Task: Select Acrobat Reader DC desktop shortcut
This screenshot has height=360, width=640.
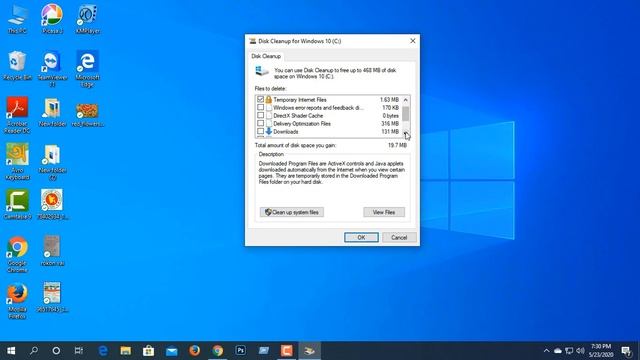Action: click(17, 115)
